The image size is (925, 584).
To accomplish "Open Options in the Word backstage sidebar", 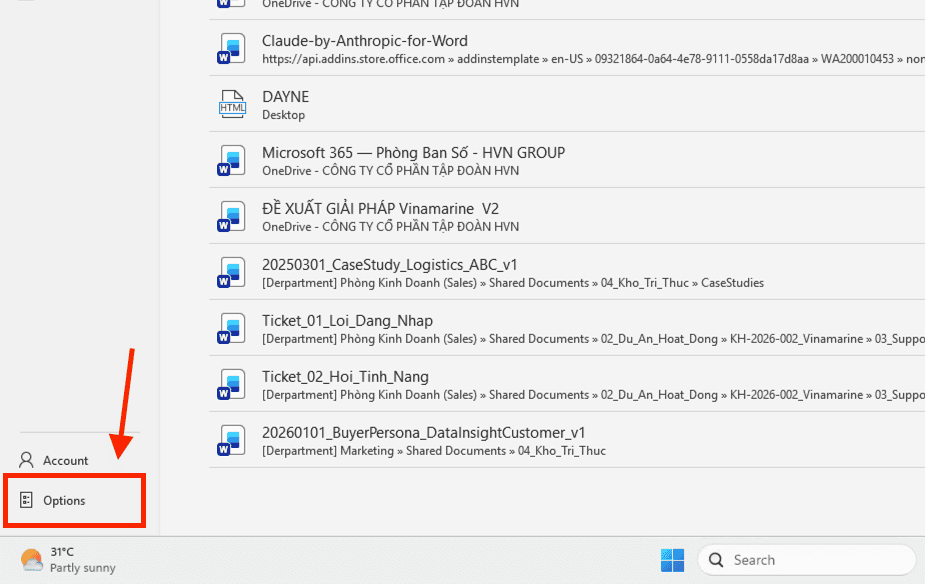I will 74,500.
